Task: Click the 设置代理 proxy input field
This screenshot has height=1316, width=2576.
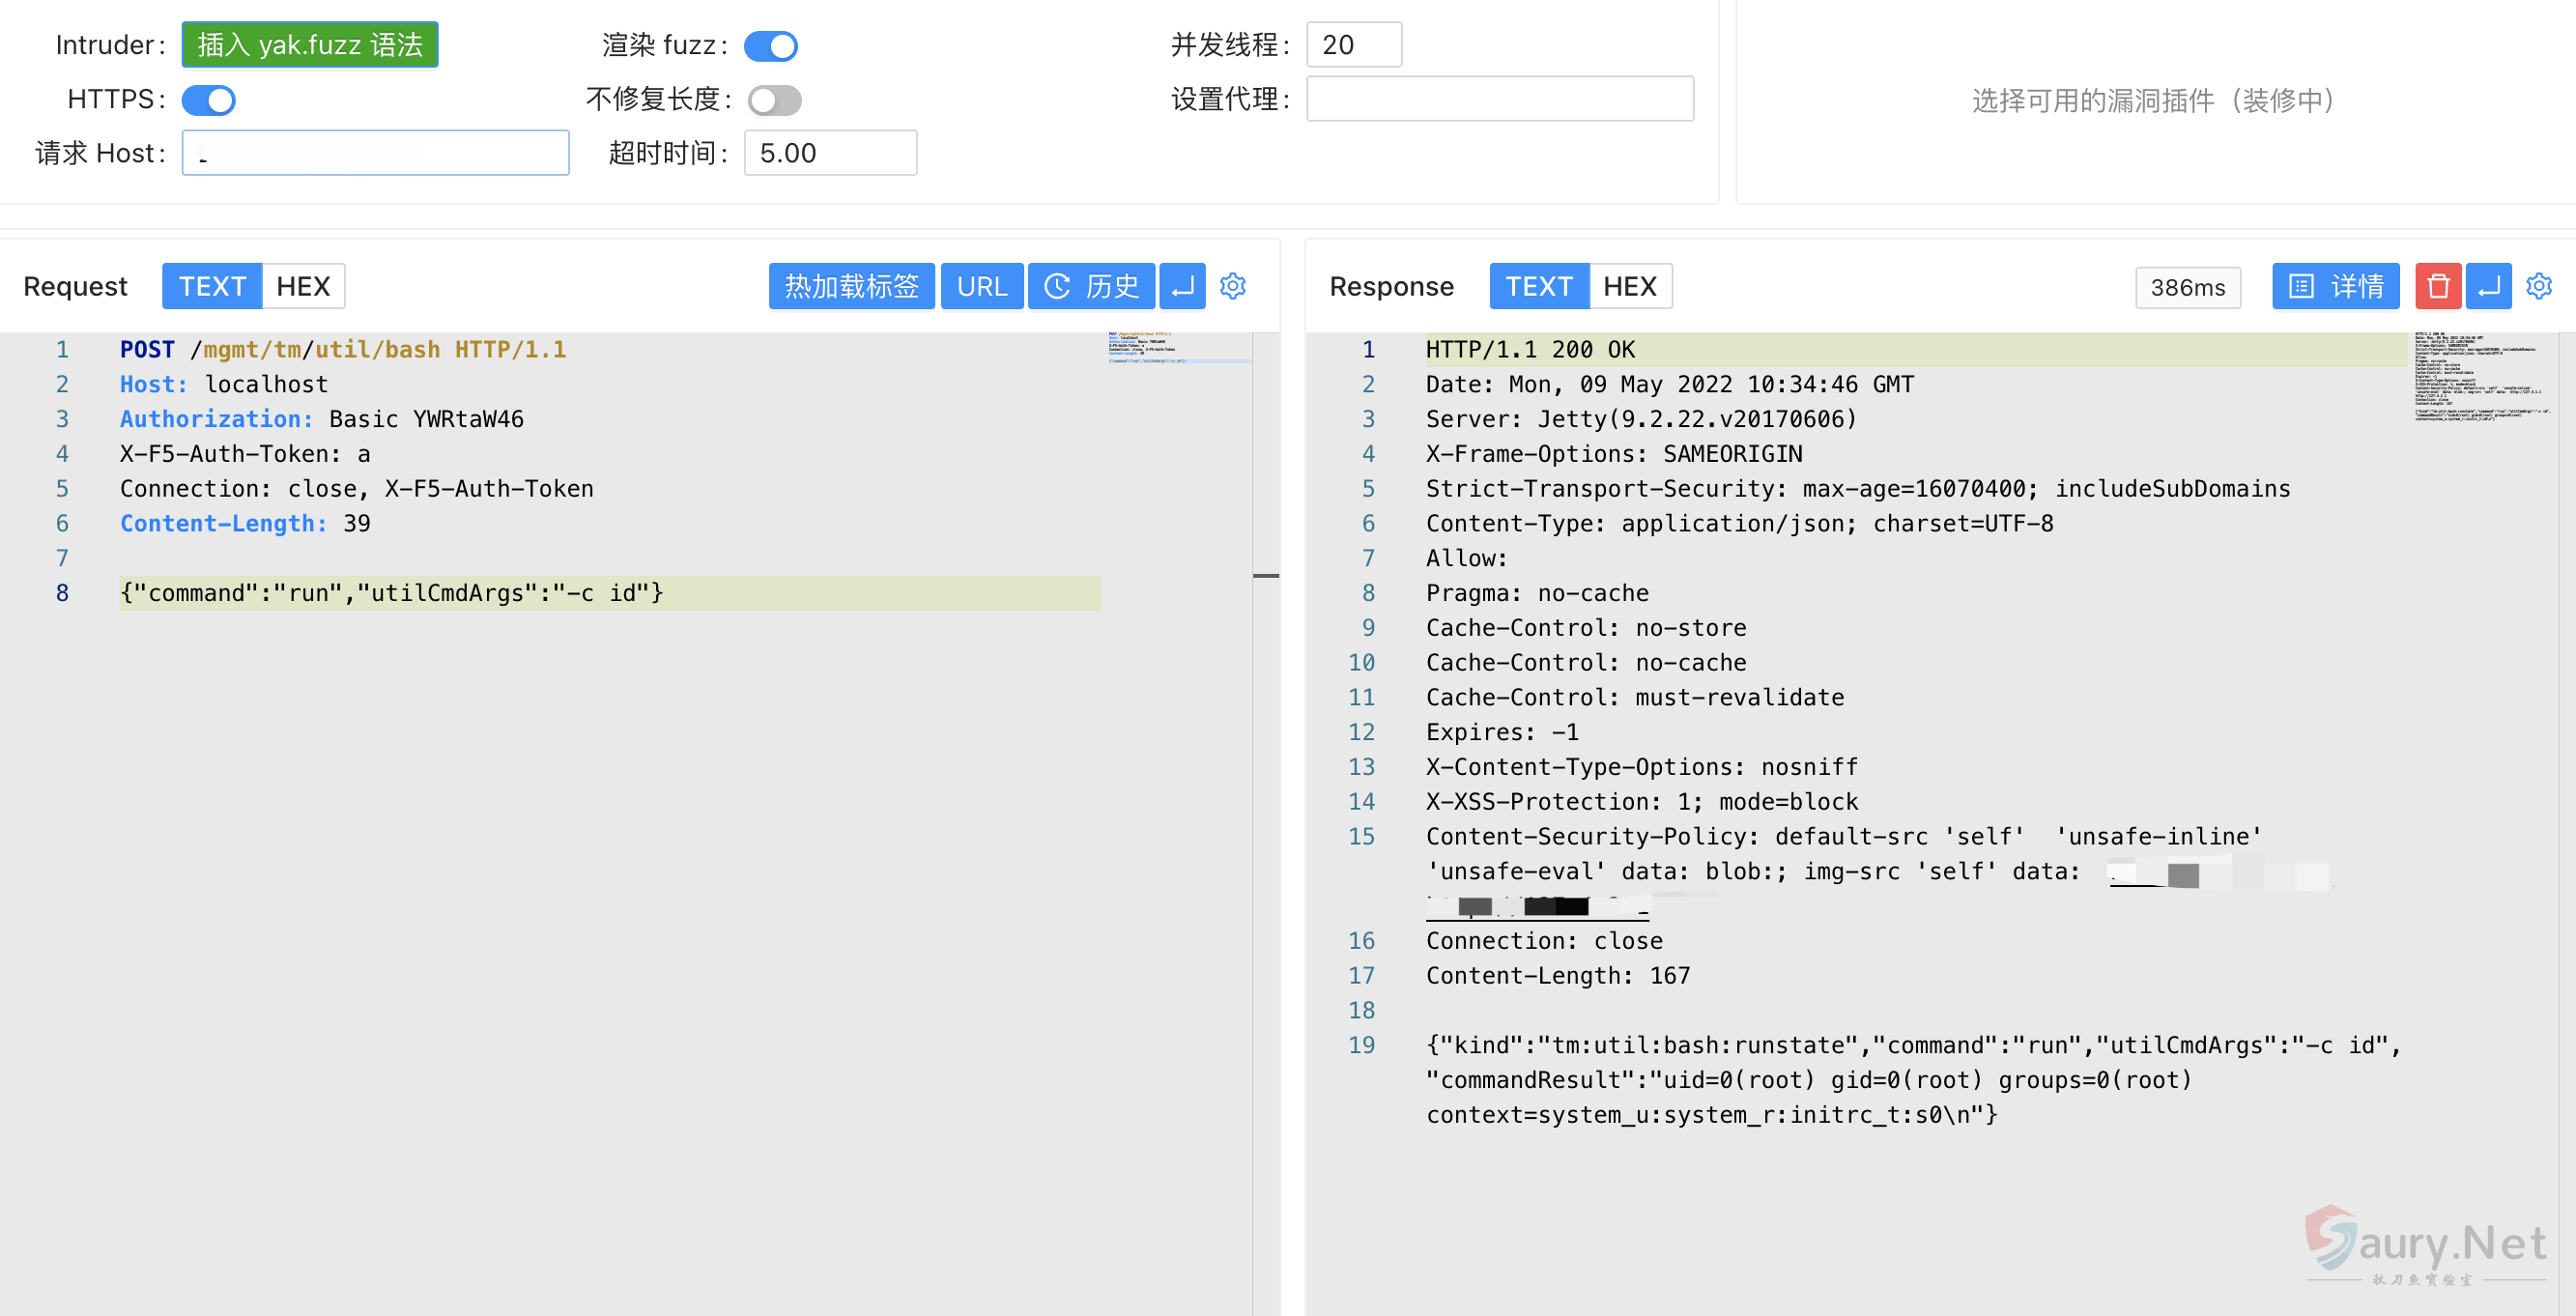Action: (x=1499, y=99)
